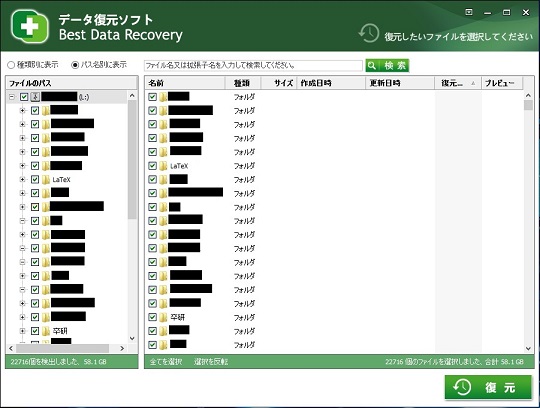This screenshot has height=408, width=540.
Task: Click the 選択を反転 invert selection link
Action: [211, 362]
